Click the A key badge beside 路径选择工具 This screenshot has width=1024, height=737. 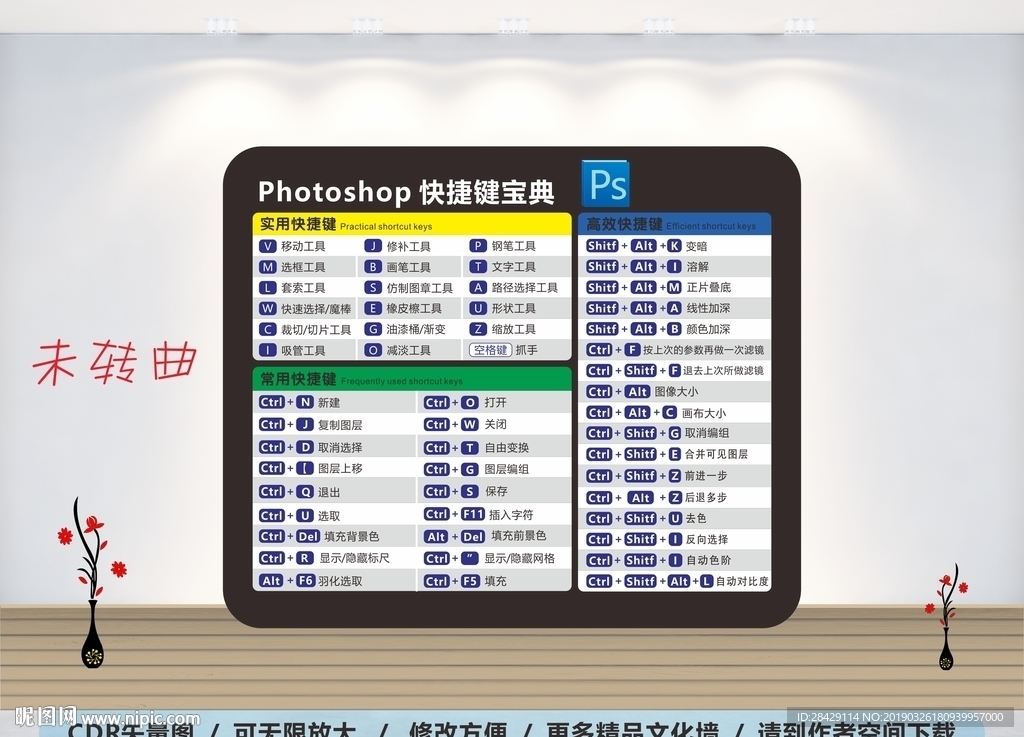(x=478, y=288)
